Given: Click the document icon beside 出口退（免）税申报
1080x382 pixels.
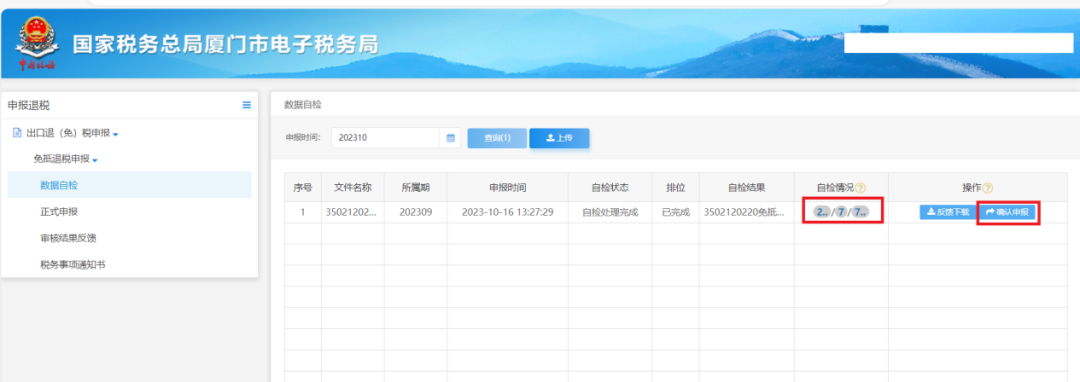Looking at the screenshot, I should (x=17, y=132).
